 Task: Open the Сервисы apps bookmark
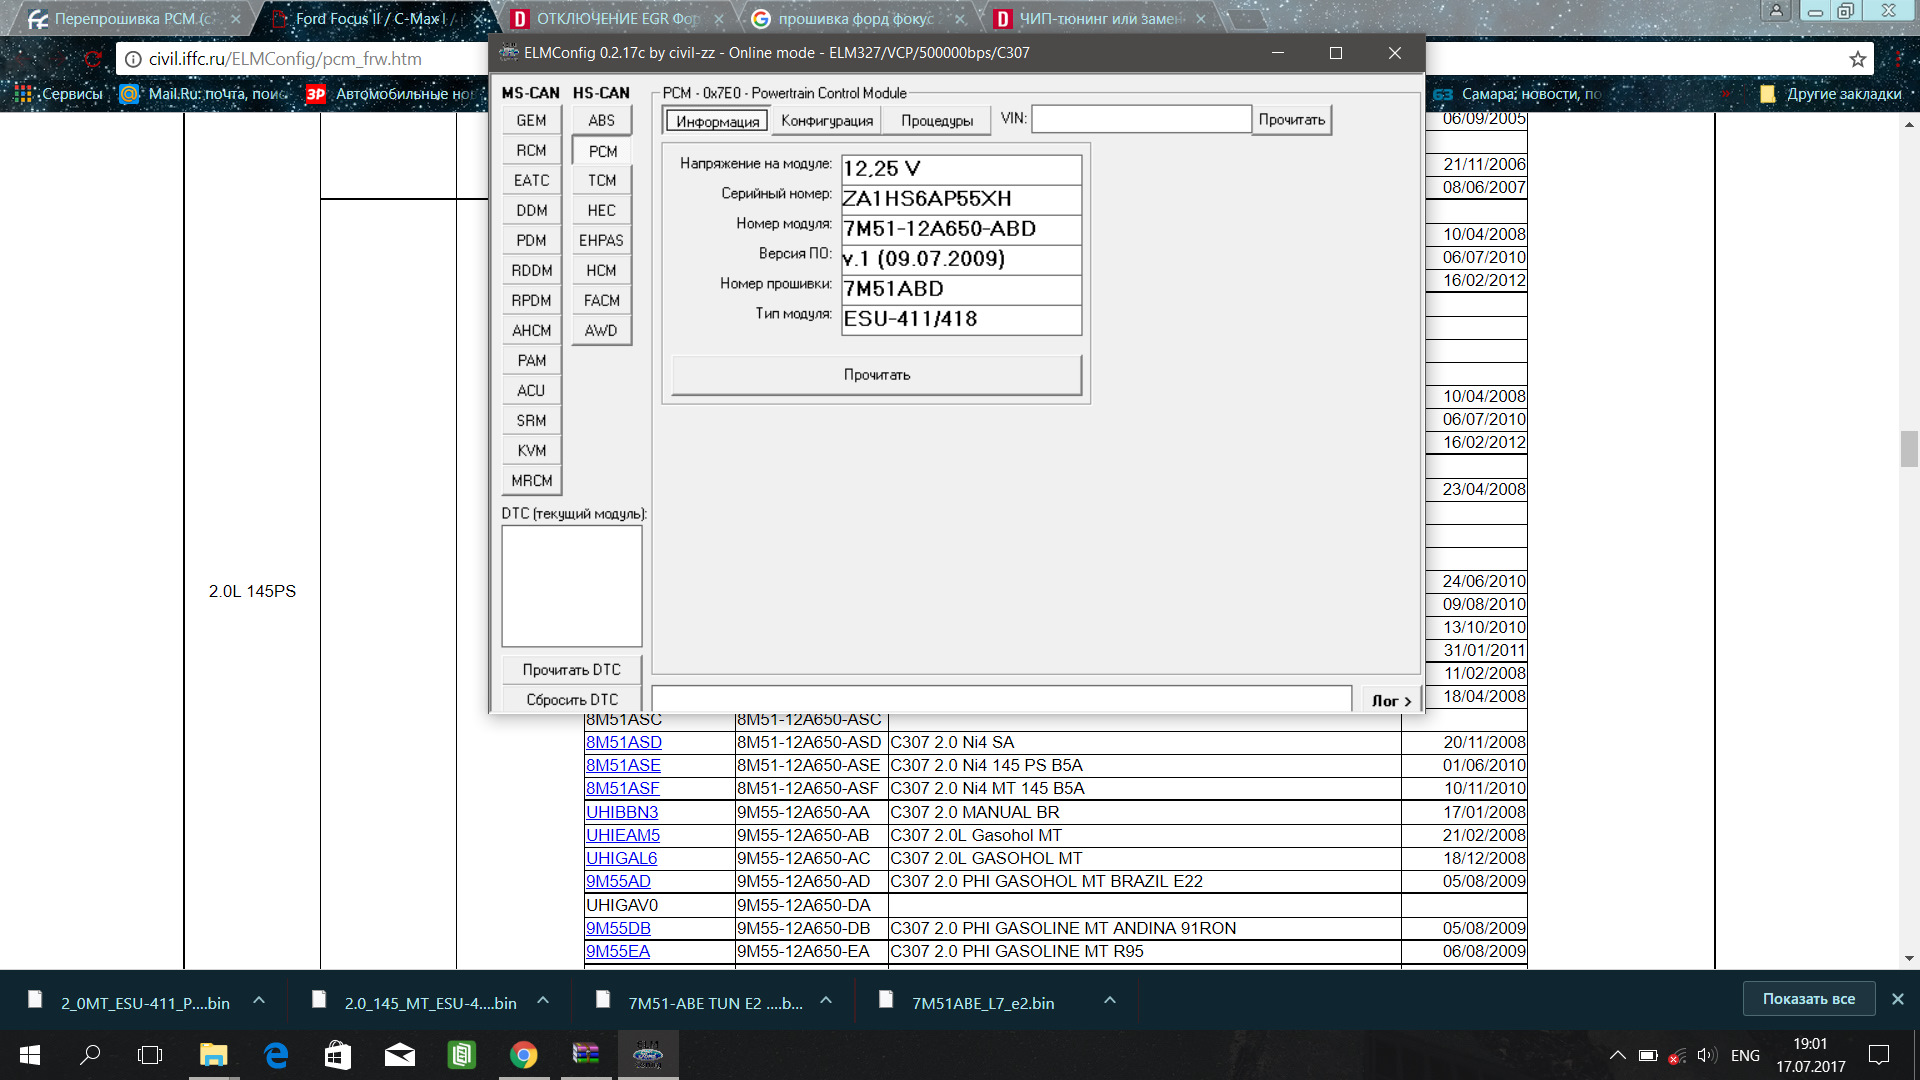coord(59,94)
